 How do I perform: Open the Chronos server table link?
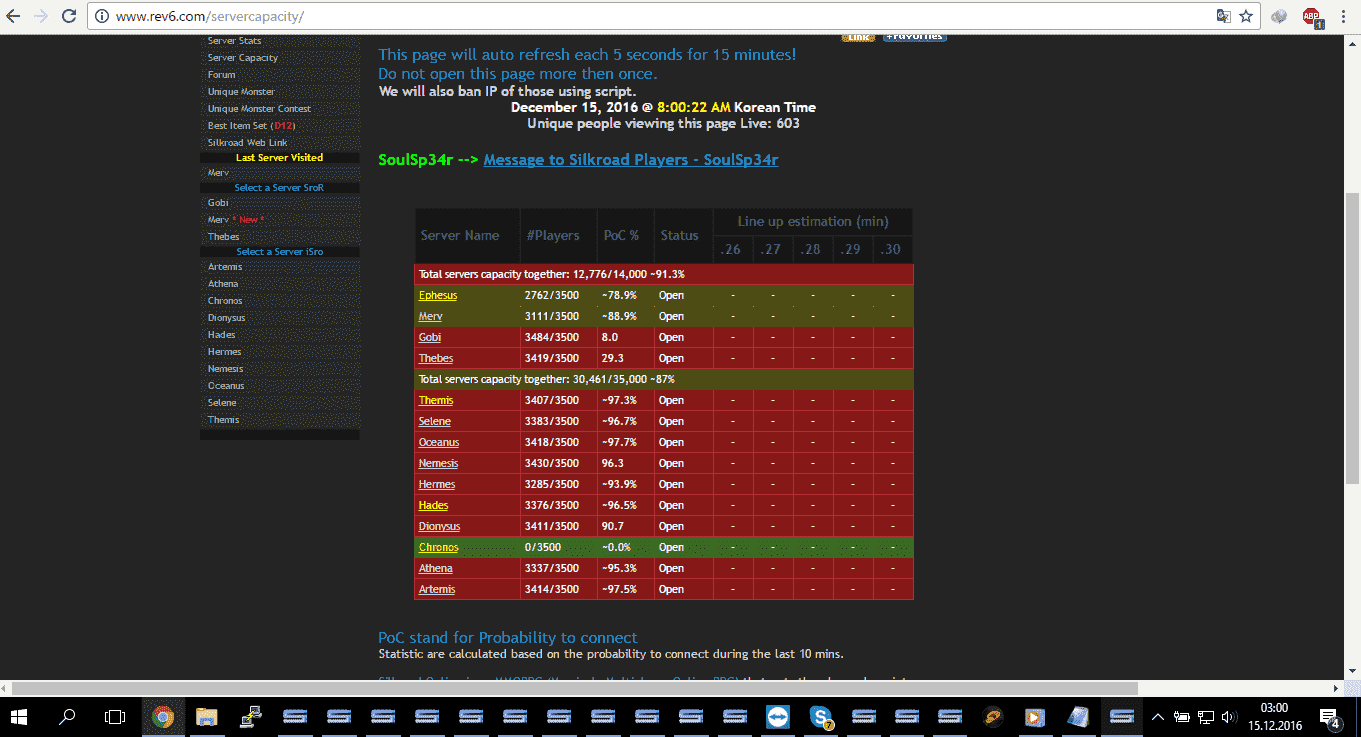[x=438, y=548]
